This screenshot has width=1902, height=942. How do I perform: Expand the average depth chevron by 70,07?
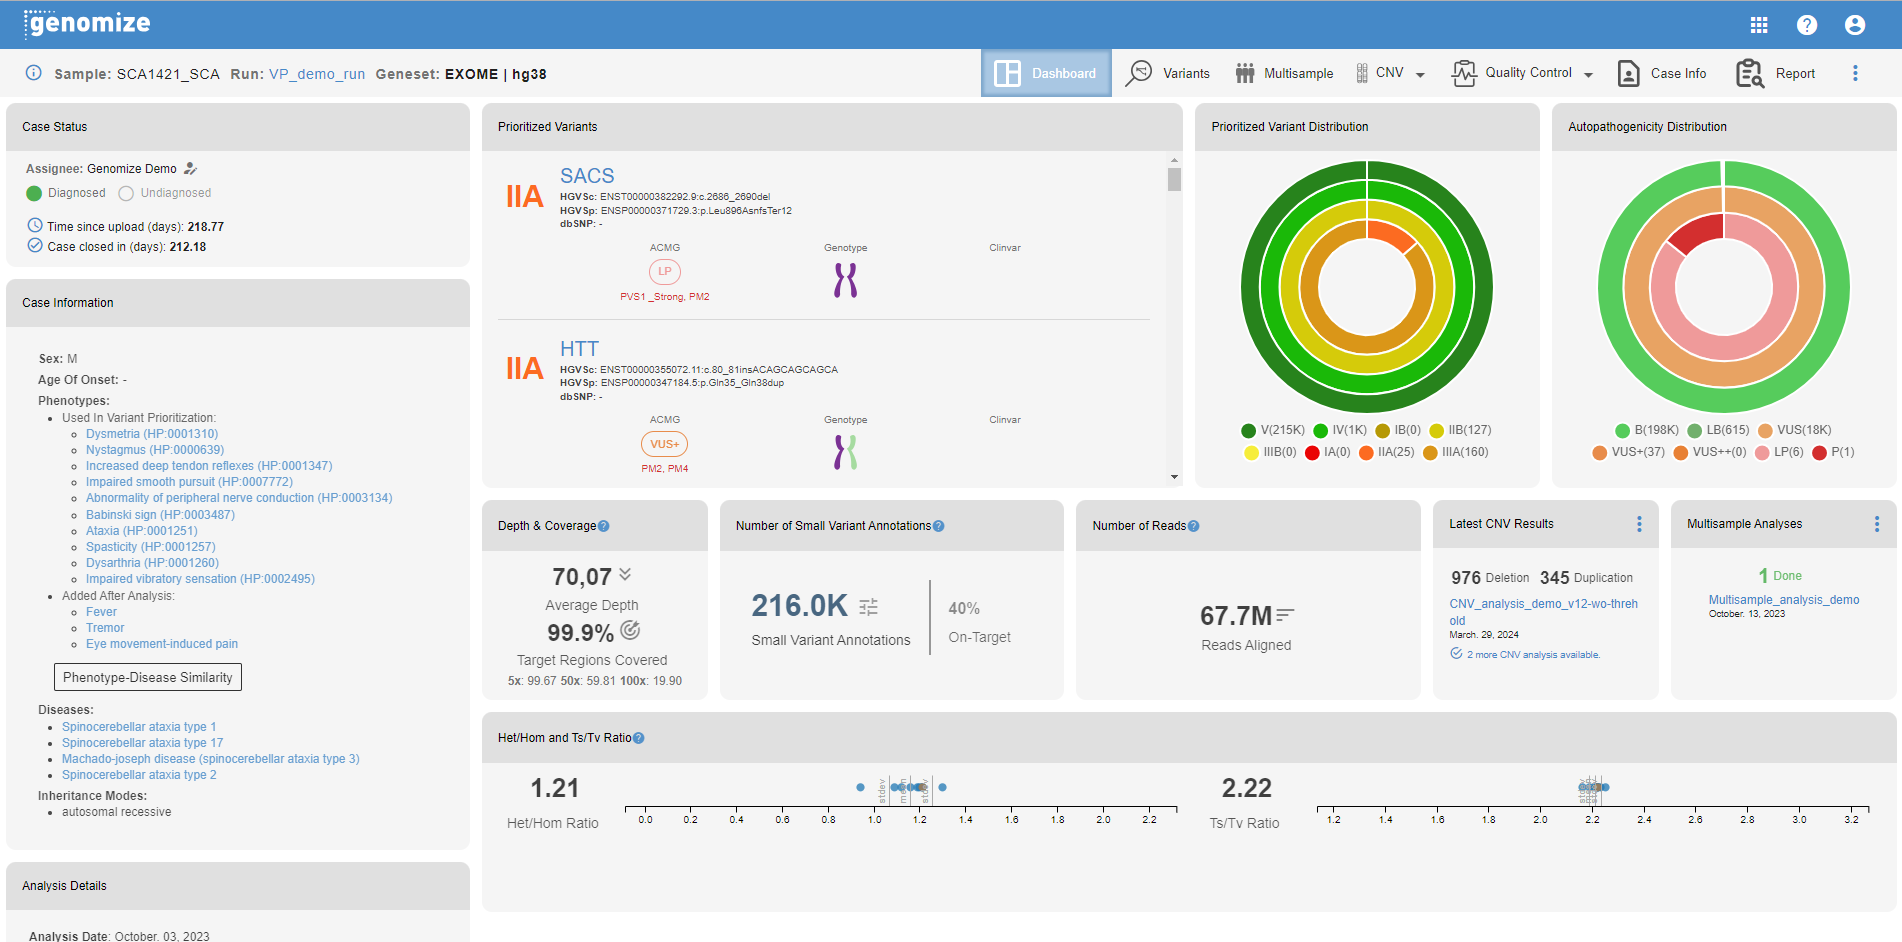point(625,574)
